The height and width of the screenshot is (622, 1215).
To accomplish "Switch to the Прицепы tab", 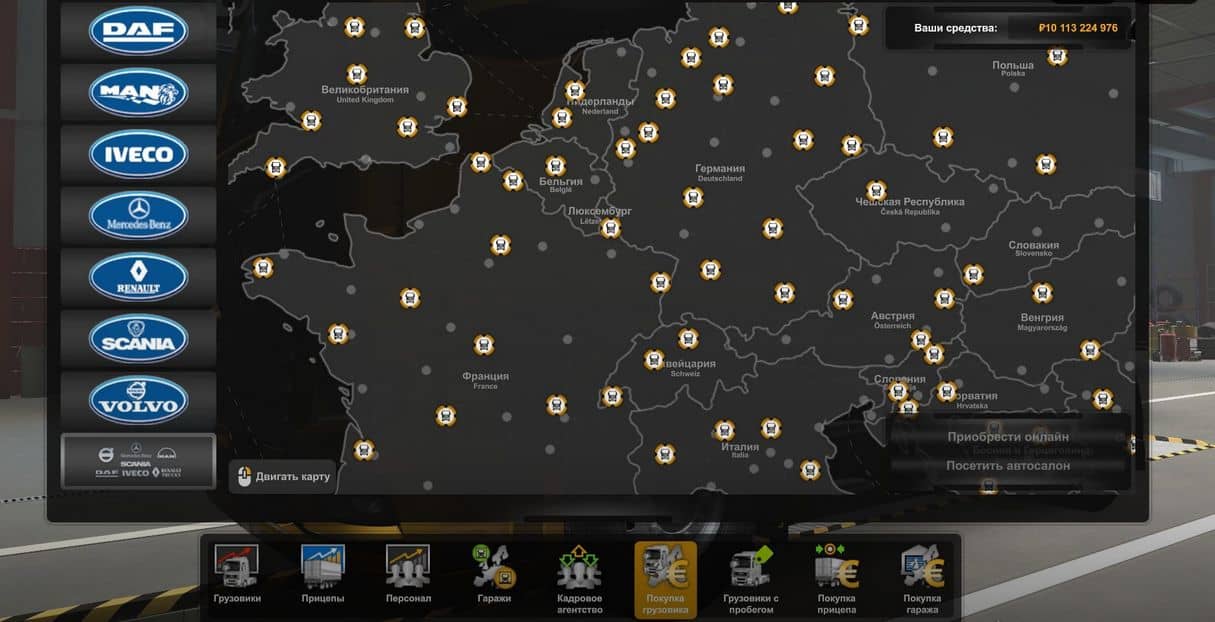I will (x=323, y=576).
